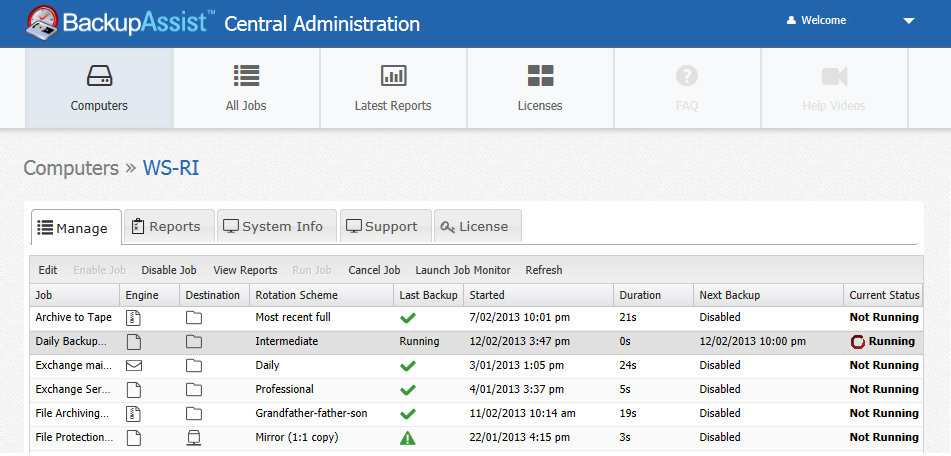
Task: Click the user icon beside Welcome
Action: [791, 21]
